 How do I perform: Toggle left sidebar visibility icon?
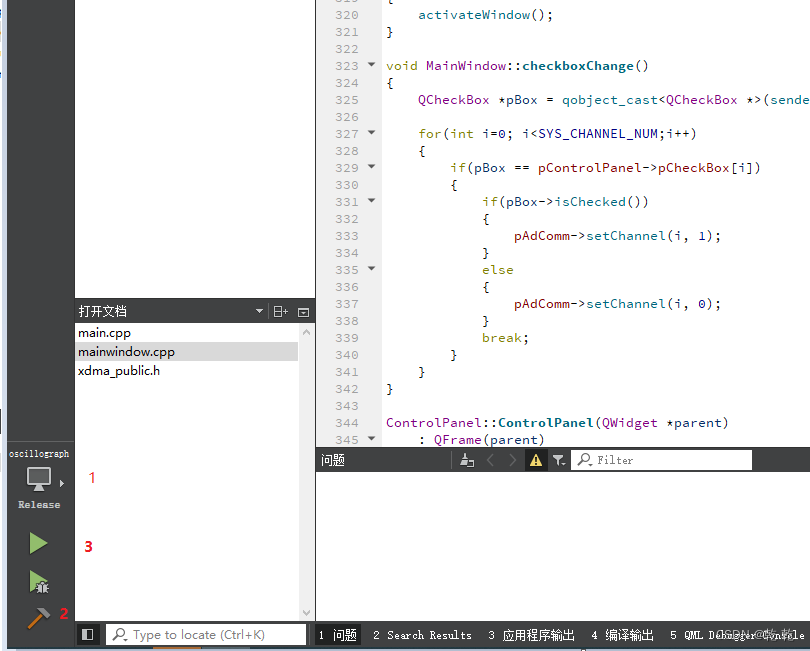pyautogui.click(x=88, y=634)
